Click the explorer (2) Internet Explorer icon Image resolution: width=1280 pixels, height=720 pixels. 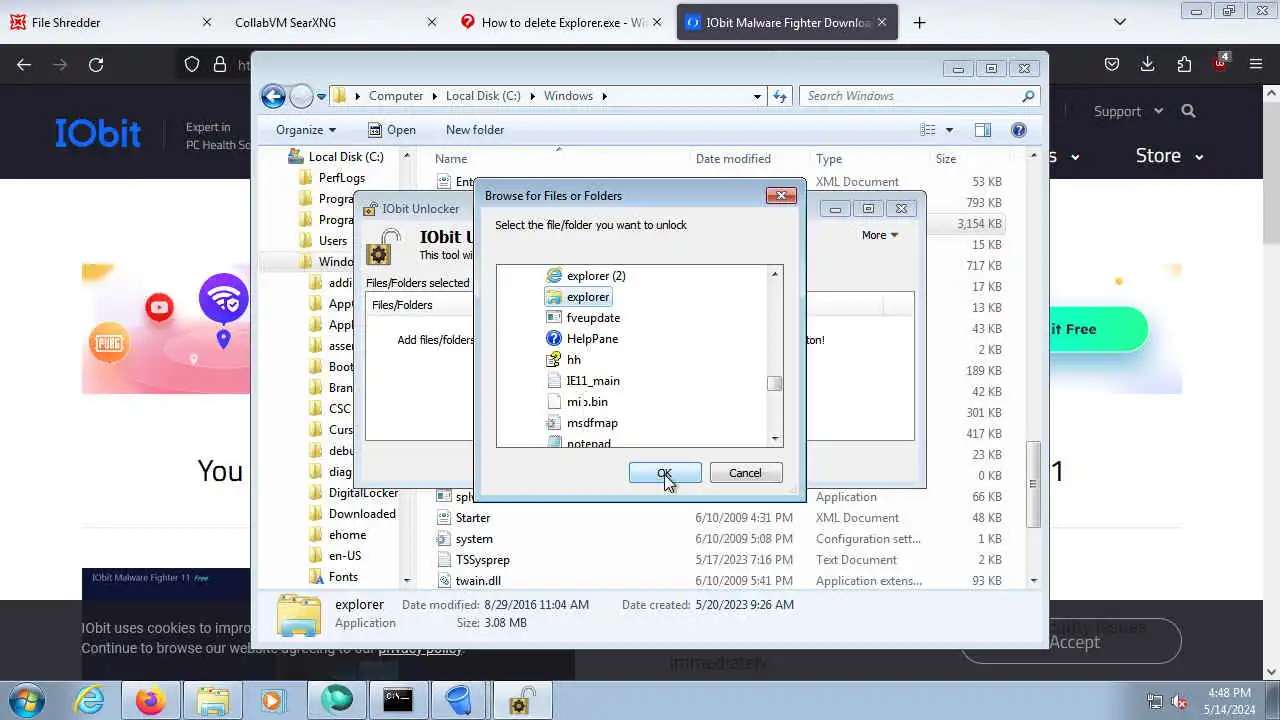click(554, 276)
